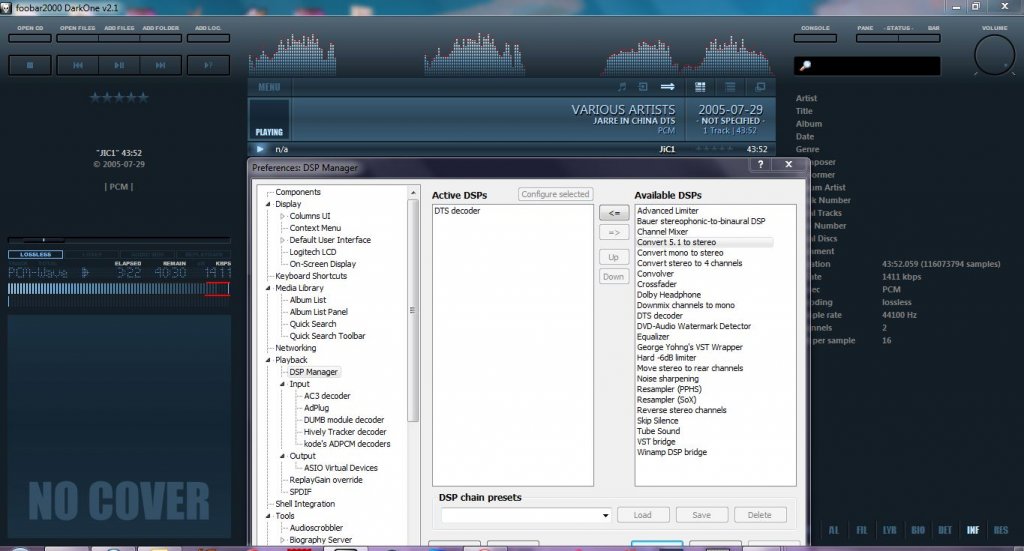The width and height of the screenshot is (1024, 551).
Task: Click into the search input field
Action: point(867,65)
